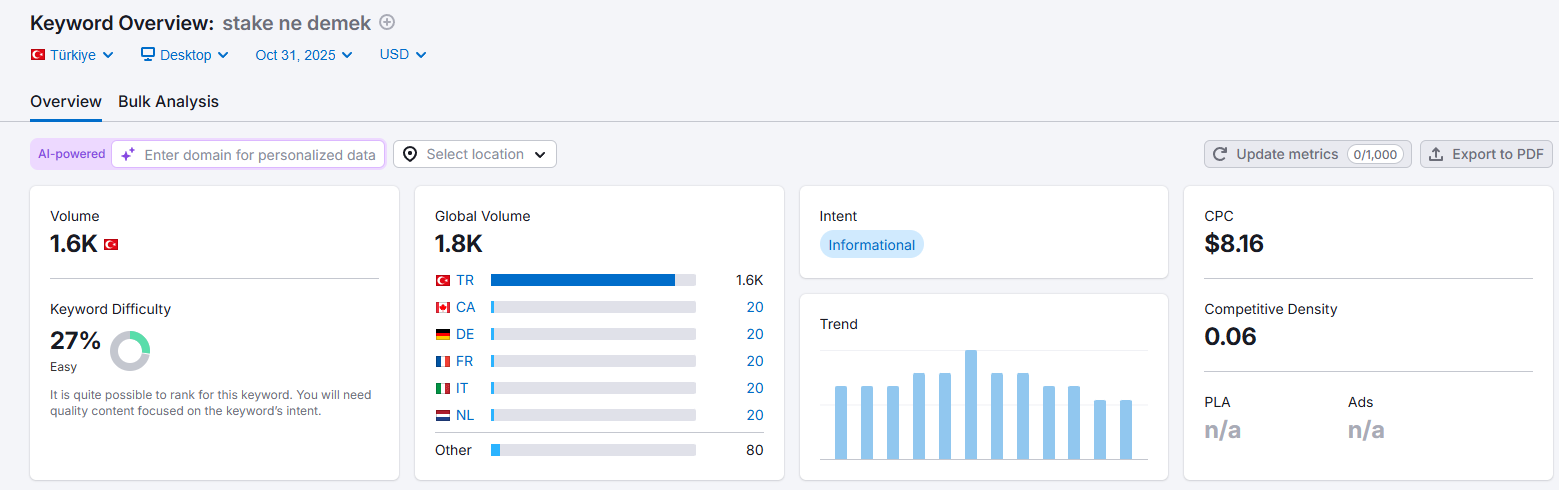Click the Export to PDF button

(x=1486, y=154)
